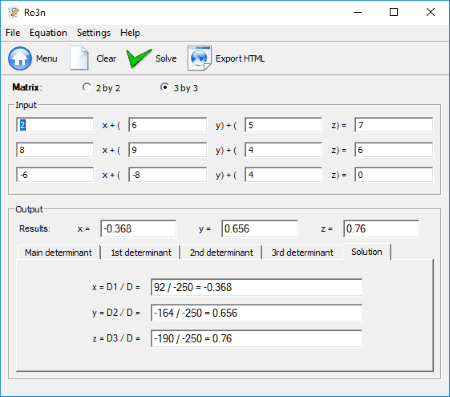The height and width of the screenshot is (397, 450).
Task: Focus first row y coefficient field containing 6
Action: (x=168, y=125)
